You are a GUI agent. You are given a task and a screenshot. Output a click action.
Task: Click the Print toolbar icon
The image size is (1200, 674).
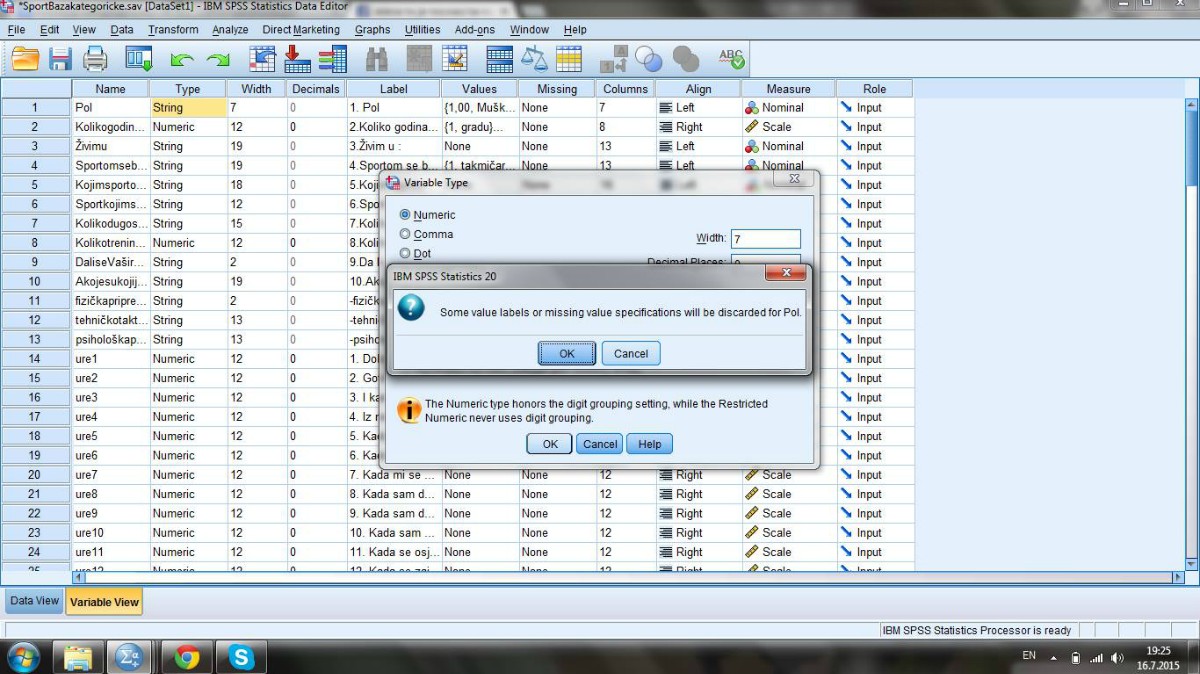point(95,59)
